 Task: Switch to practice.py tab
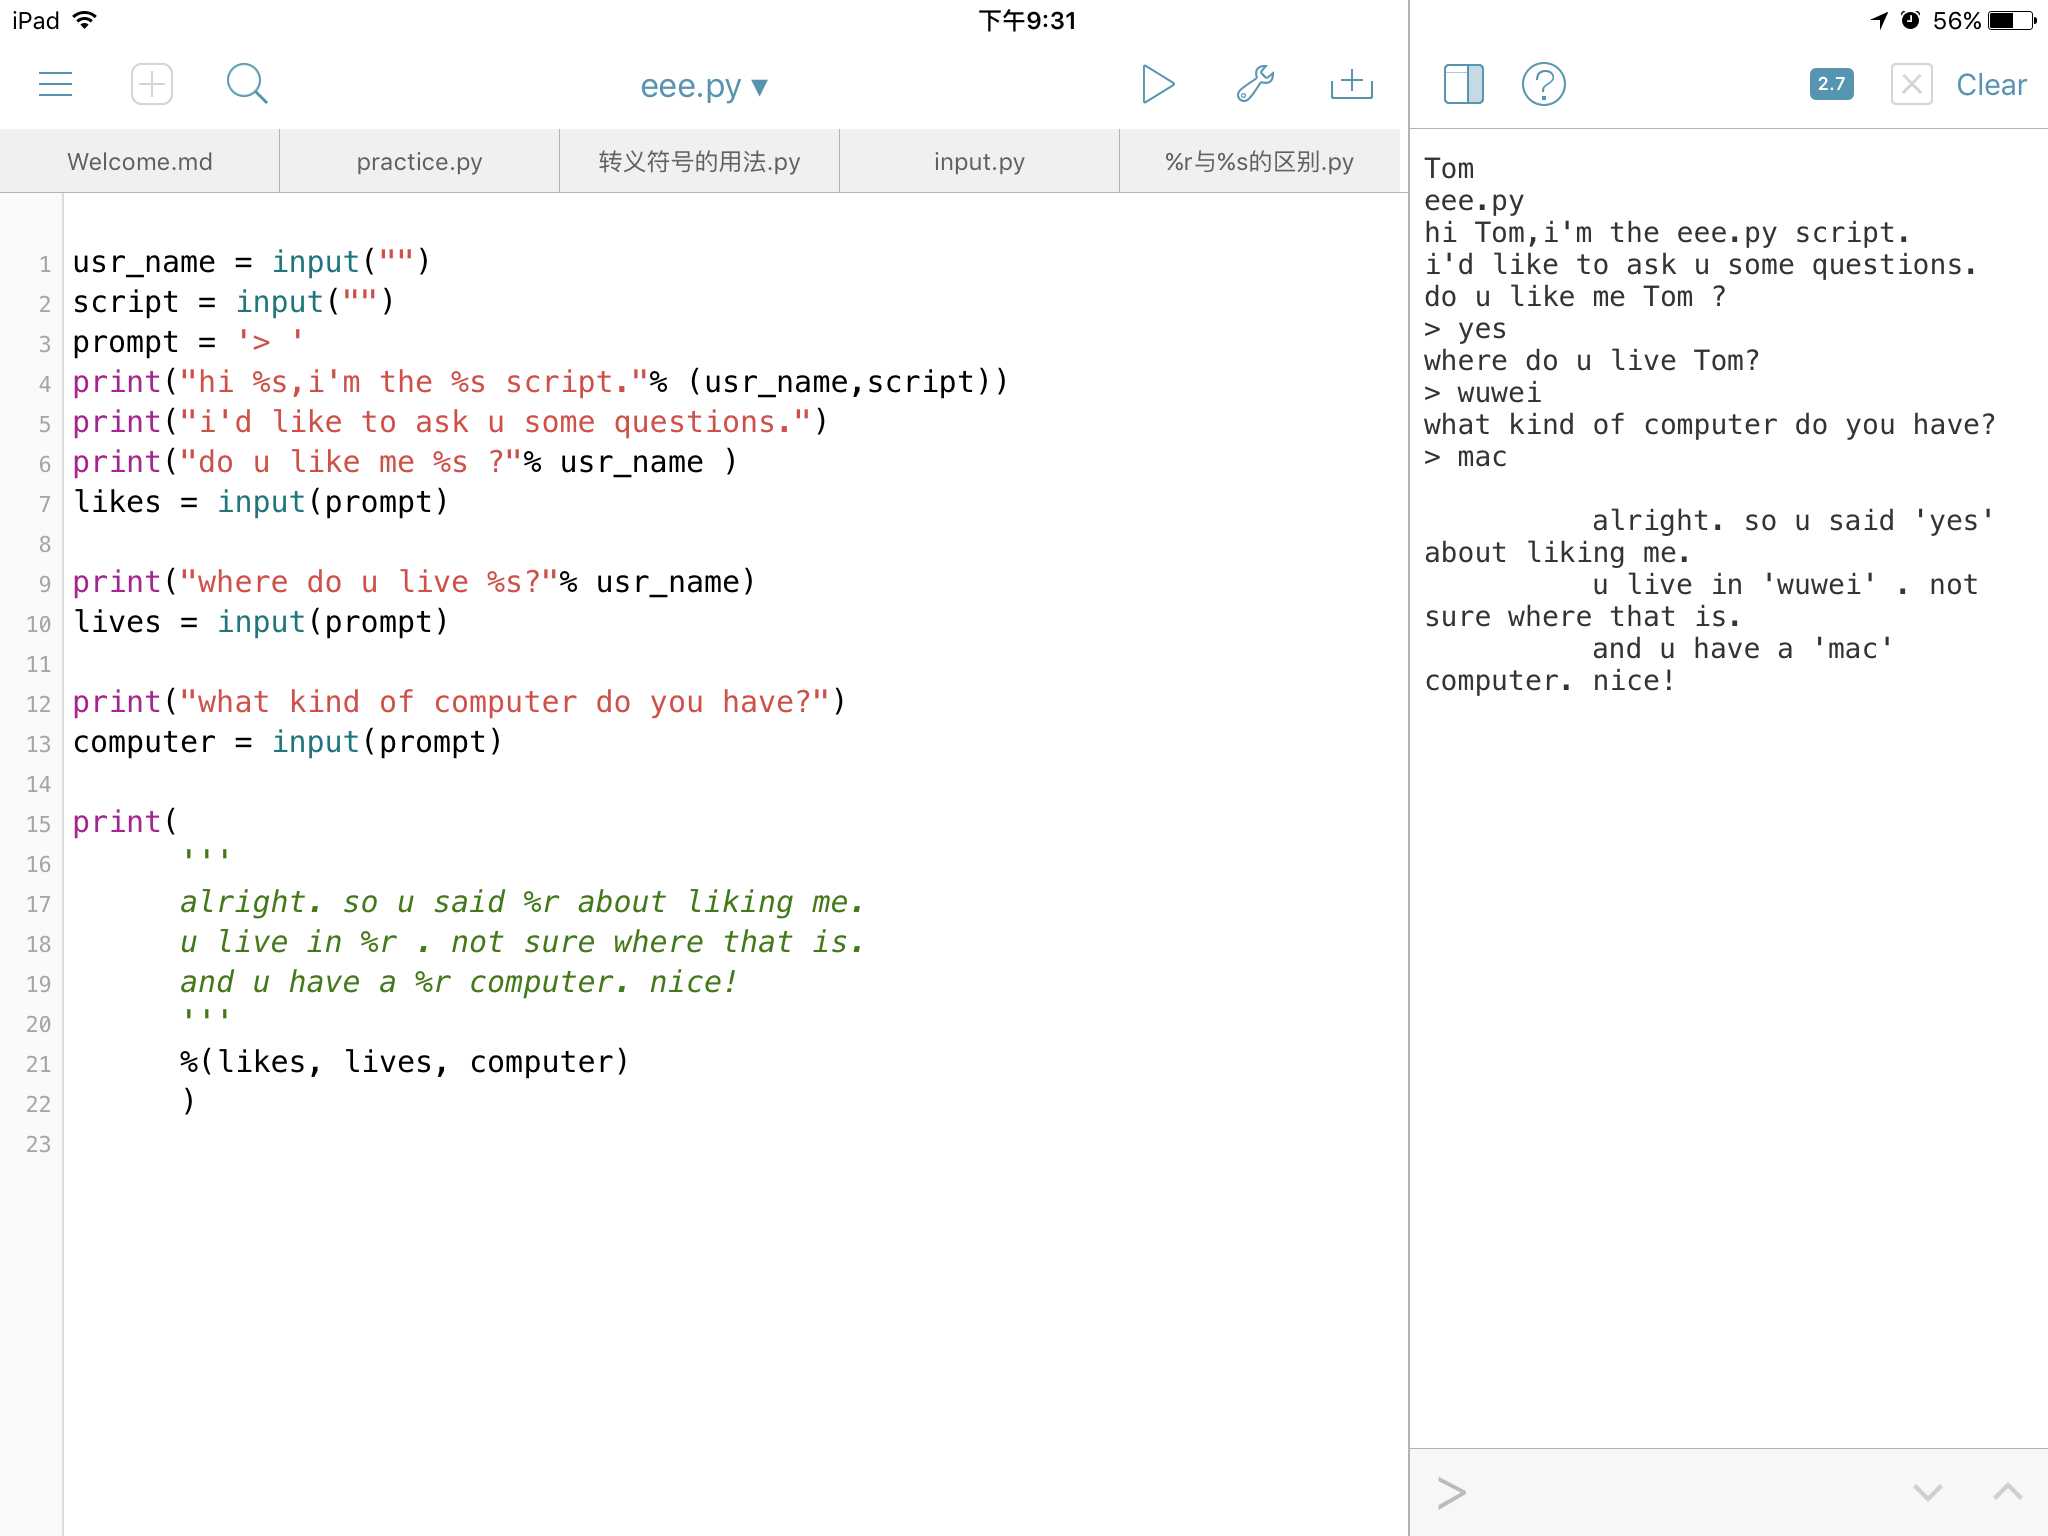pyautogui.click(x=419, y=161)
